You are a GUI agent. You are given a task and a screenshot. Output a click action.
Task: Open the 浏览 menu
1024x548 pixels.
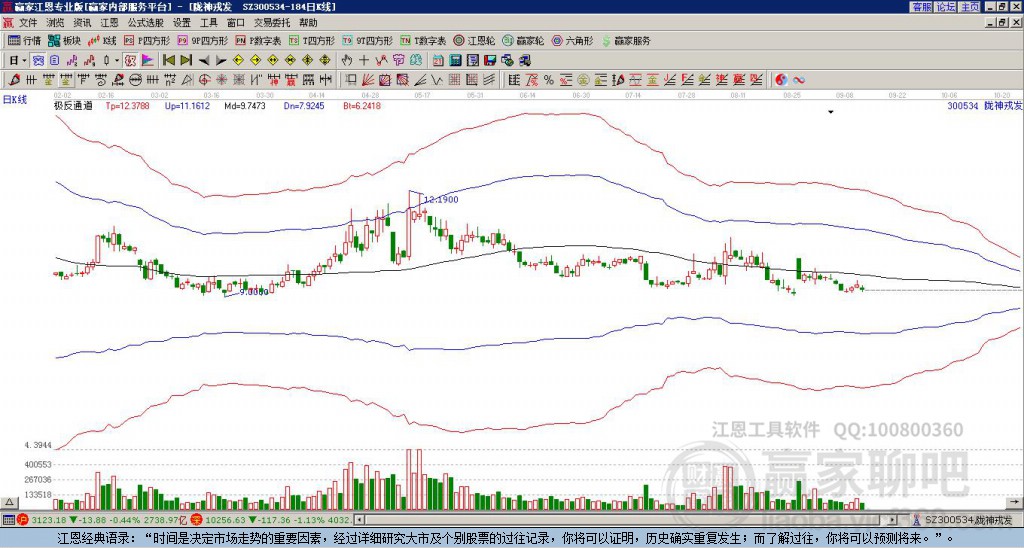56,23
